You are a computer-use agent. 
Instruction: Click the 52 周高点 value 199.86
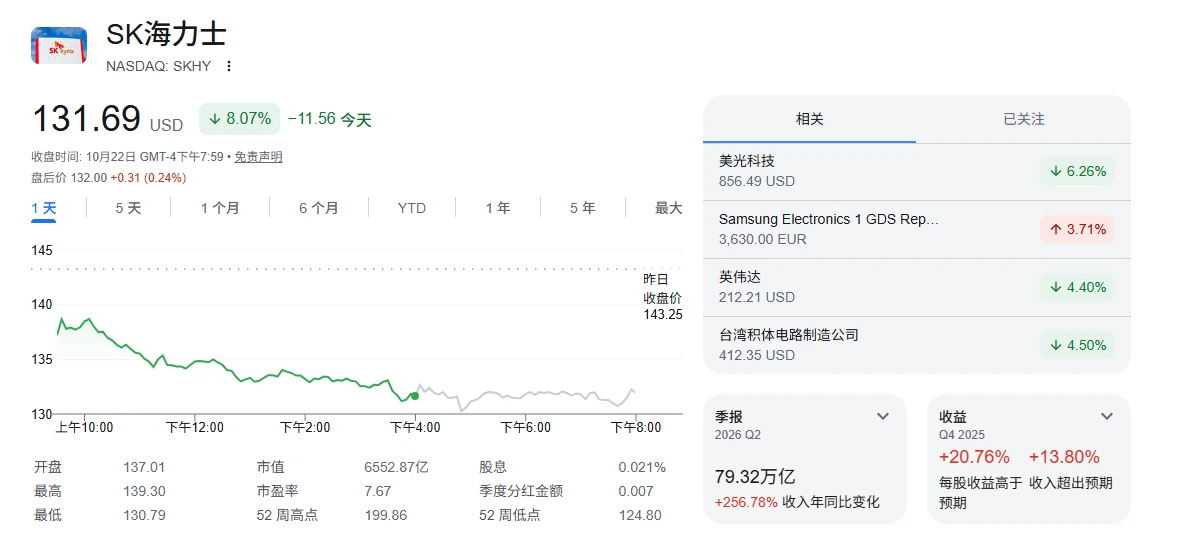point(385,516)
